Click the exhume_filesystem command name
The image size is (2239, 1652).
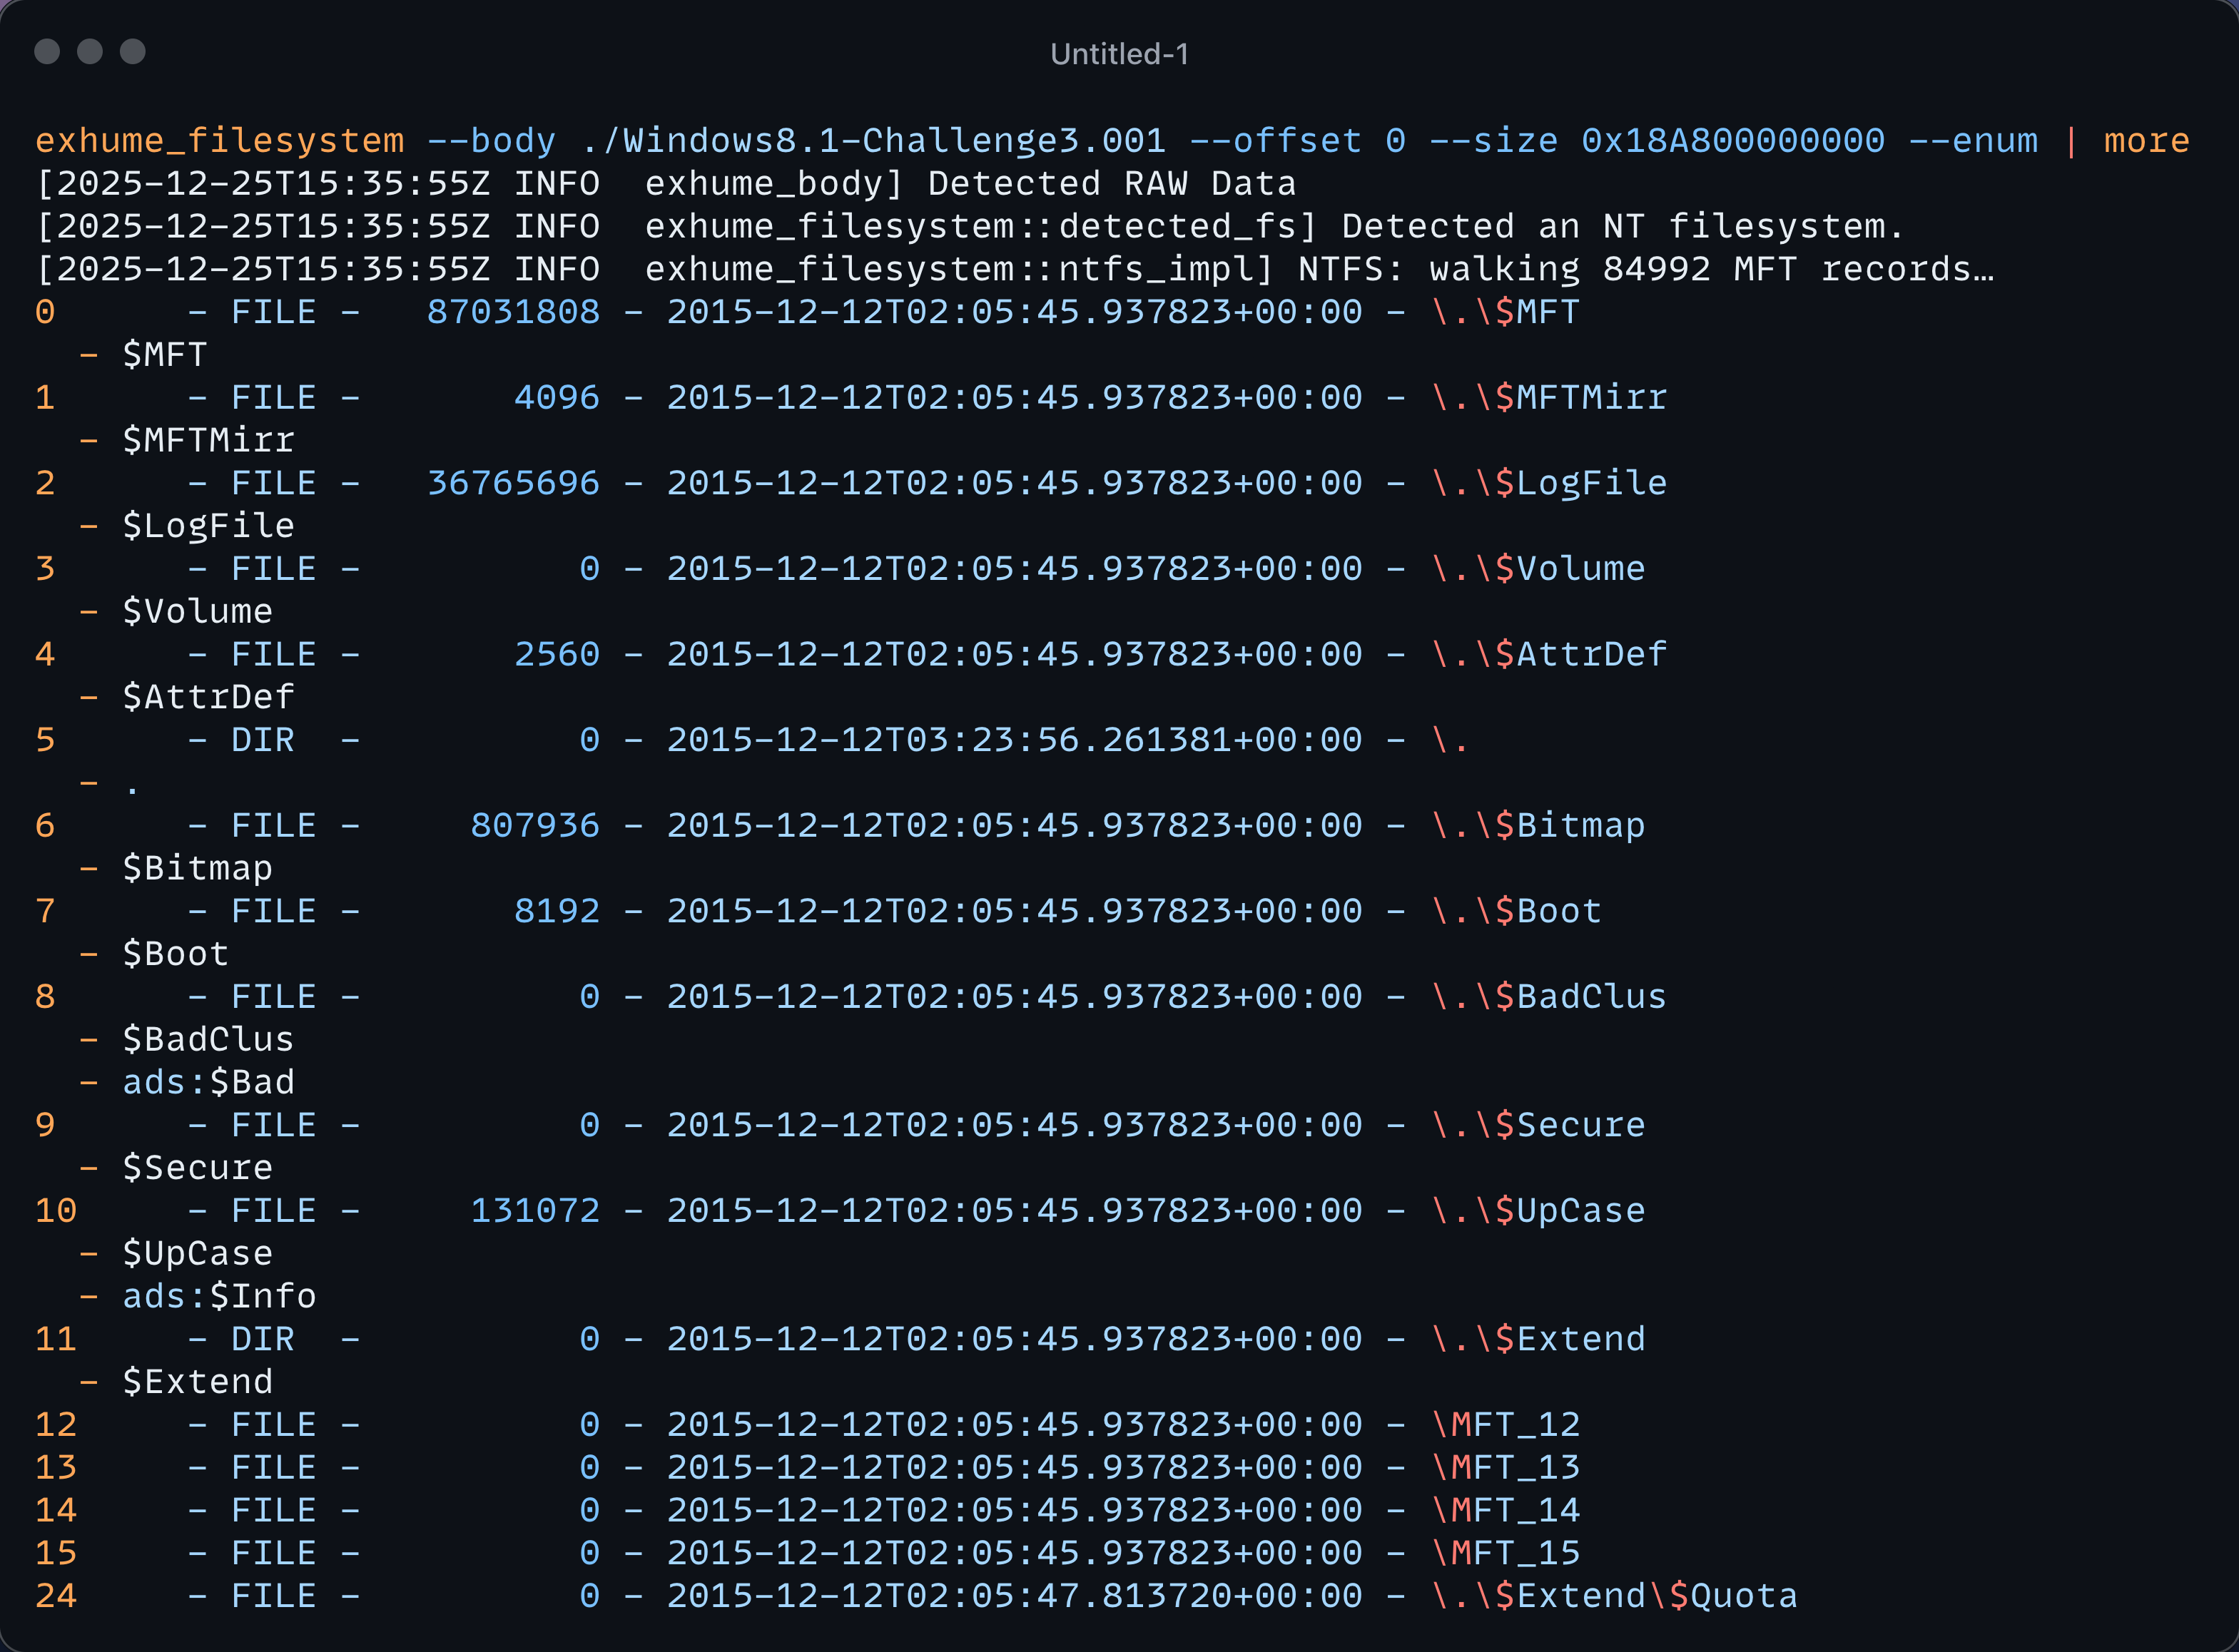(x=219, y=141)
